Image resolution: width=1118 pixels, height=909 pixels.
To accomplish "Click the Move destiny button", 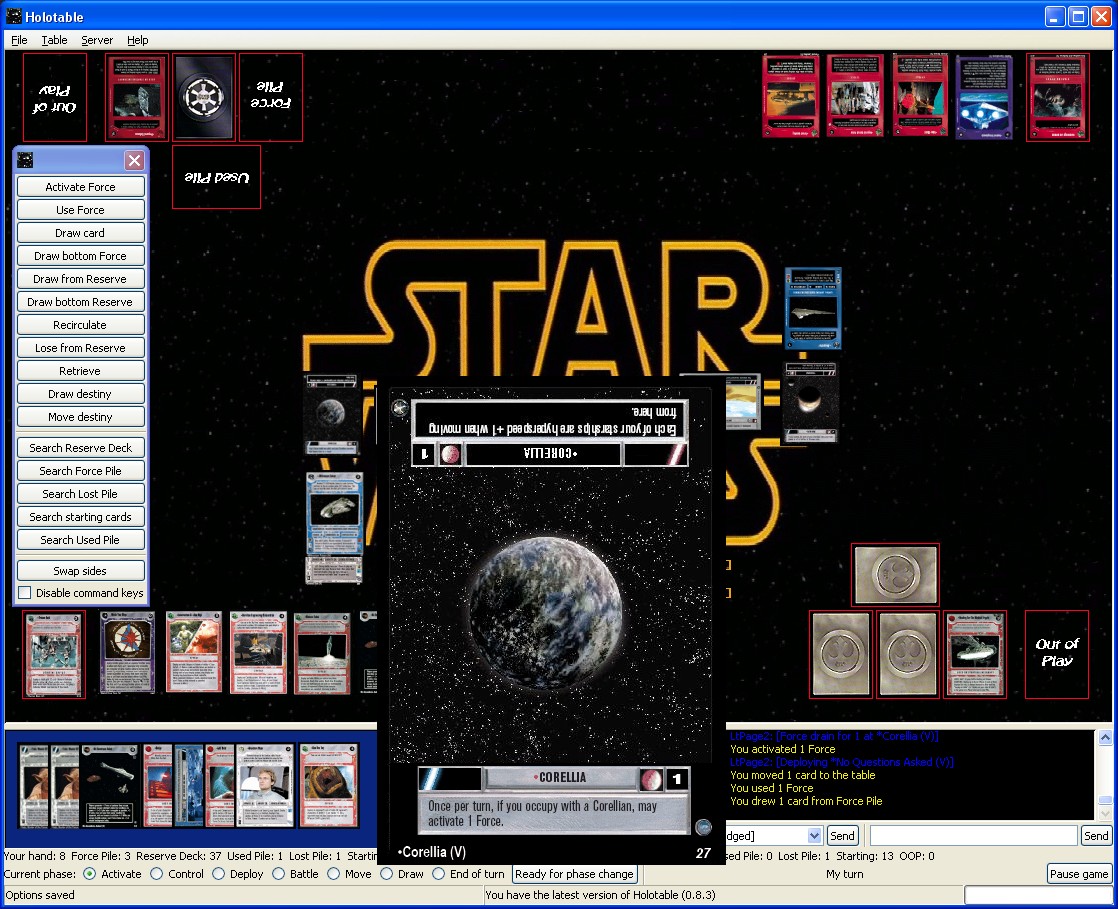I will [81, 417].
